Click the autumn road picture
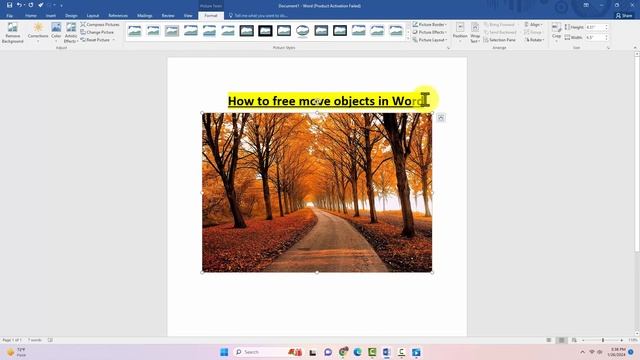The width and height of the screenshot is (640, 360). [x=317, y=193]
